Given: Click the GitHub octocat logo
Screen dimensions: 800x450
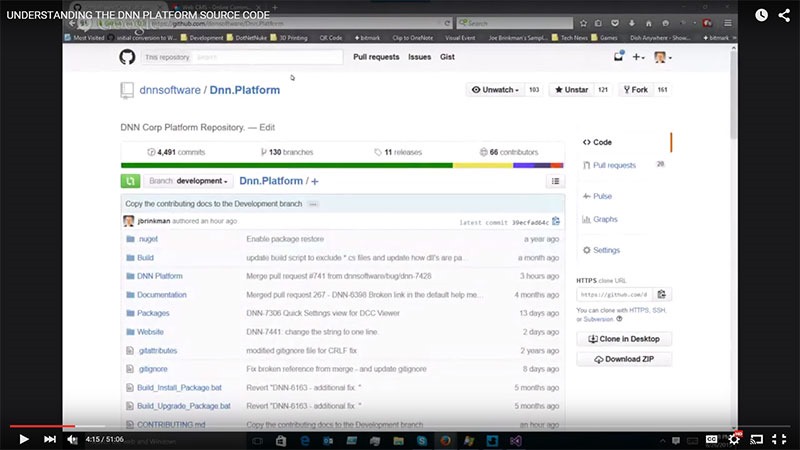Looking at the screenshot, I should pos(127,57).
